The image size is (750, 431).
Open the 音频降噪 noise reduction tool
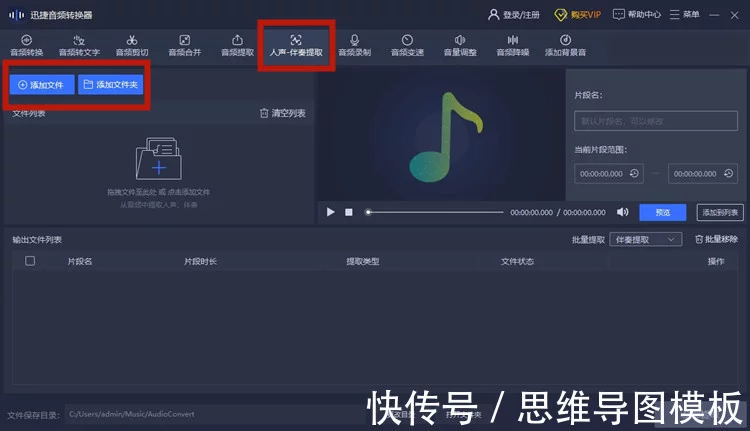tap(513, 46)
